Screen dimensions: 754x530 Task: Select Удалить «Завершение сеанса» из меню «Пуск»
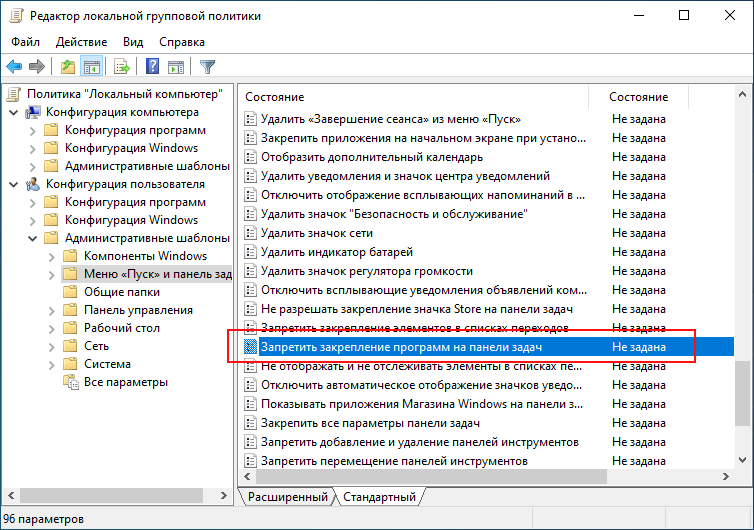tap(391, 119)
